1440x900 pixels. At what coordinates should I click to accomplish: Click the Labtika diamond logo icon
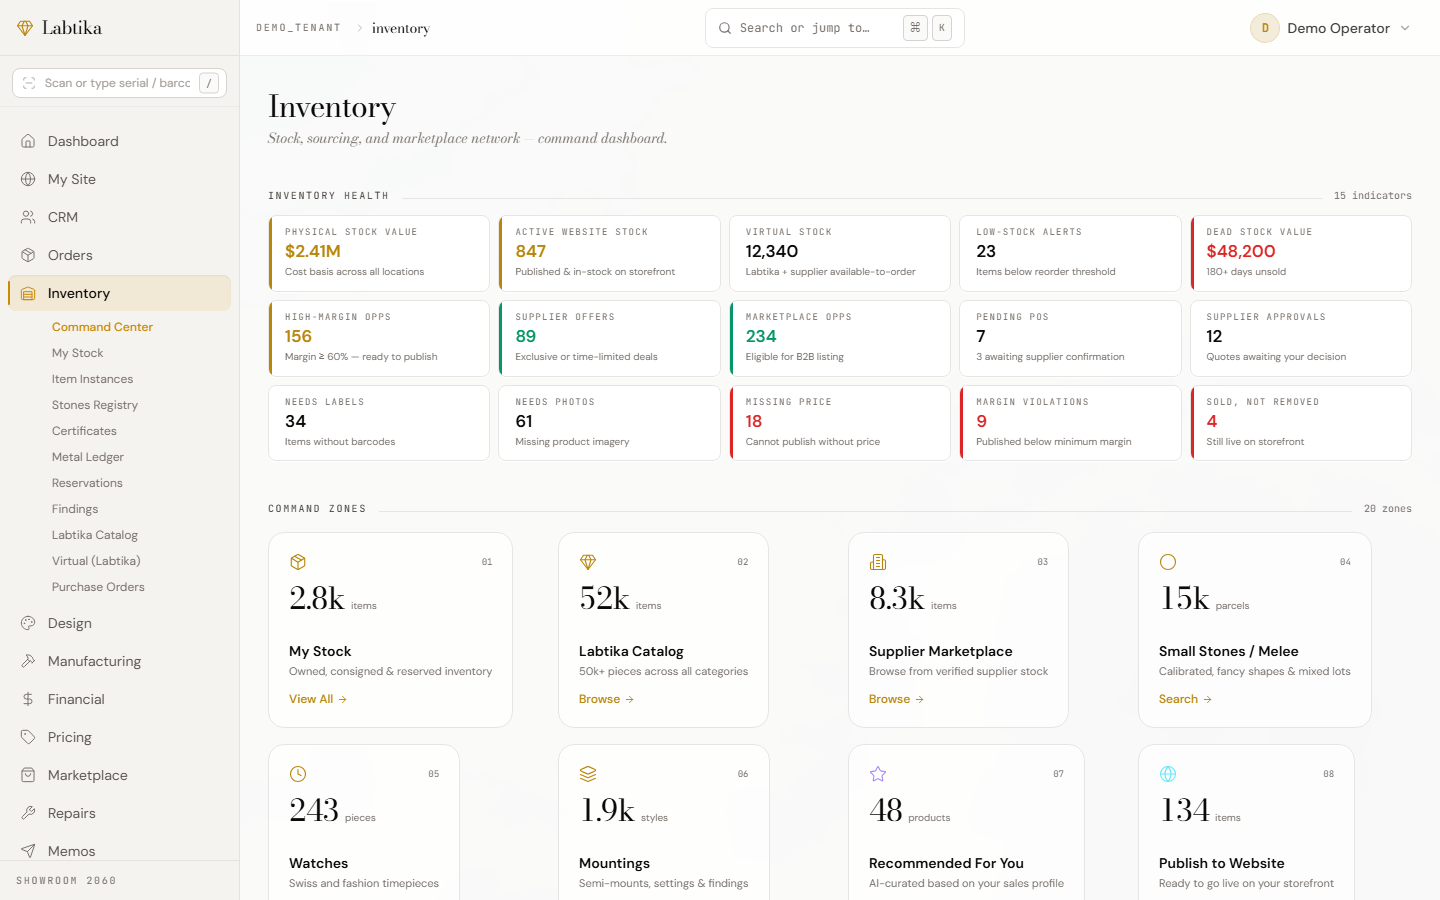(x=25, y=28)
